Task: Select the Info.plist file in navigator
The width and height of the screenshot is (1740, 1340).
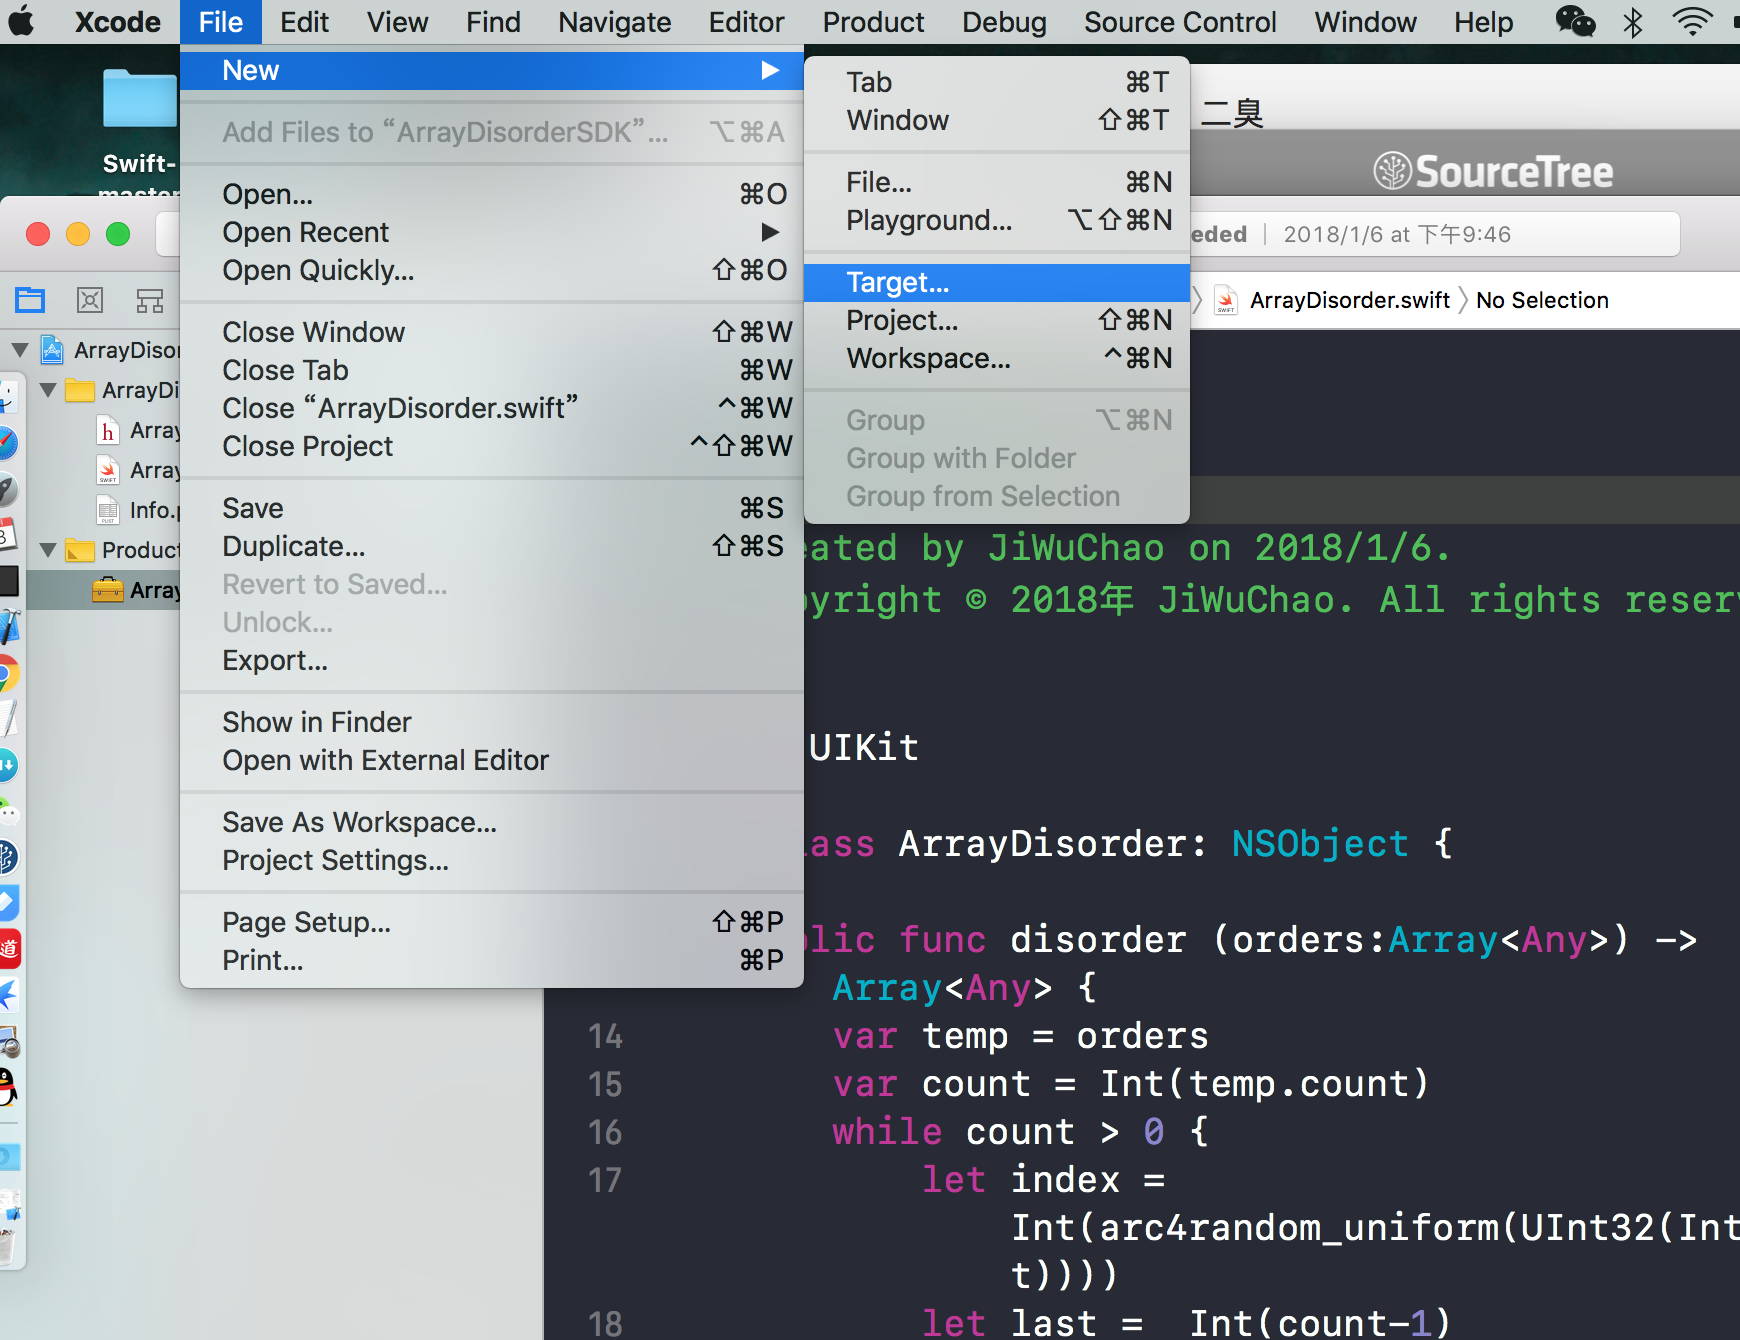Action: click(150, 510)
